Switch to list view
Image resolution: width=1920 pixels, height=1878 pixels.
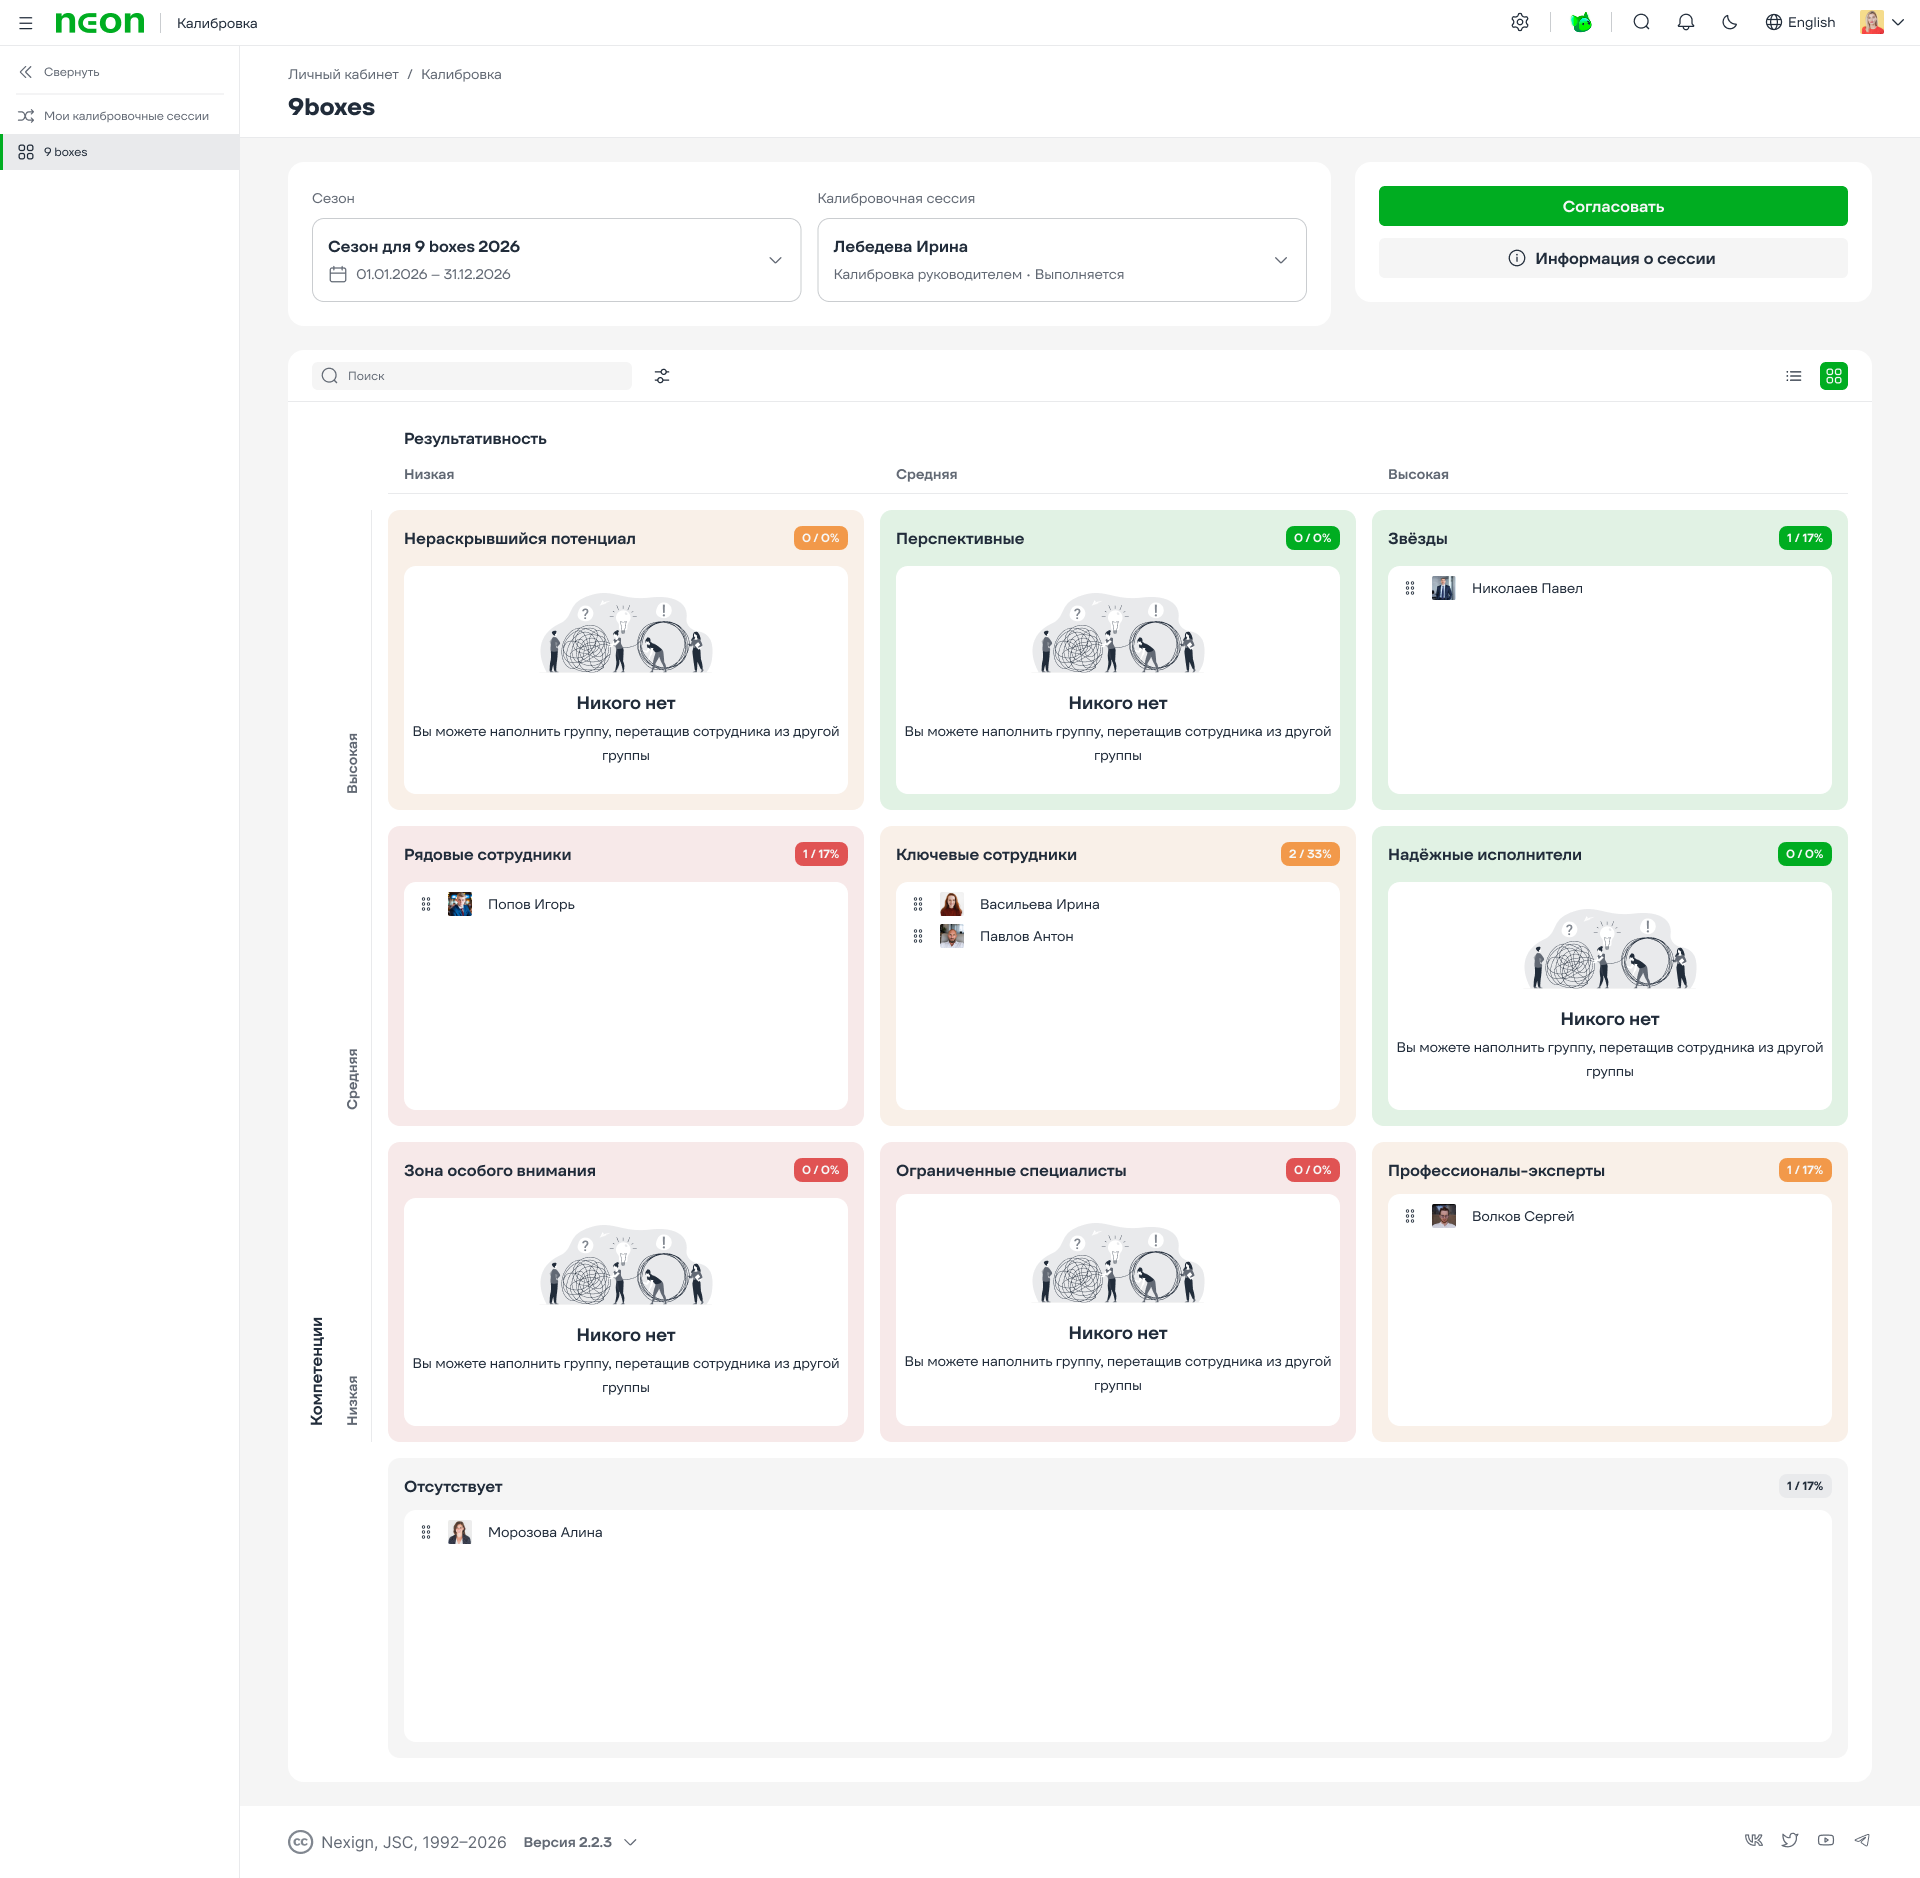click(x=1794, y=376)
